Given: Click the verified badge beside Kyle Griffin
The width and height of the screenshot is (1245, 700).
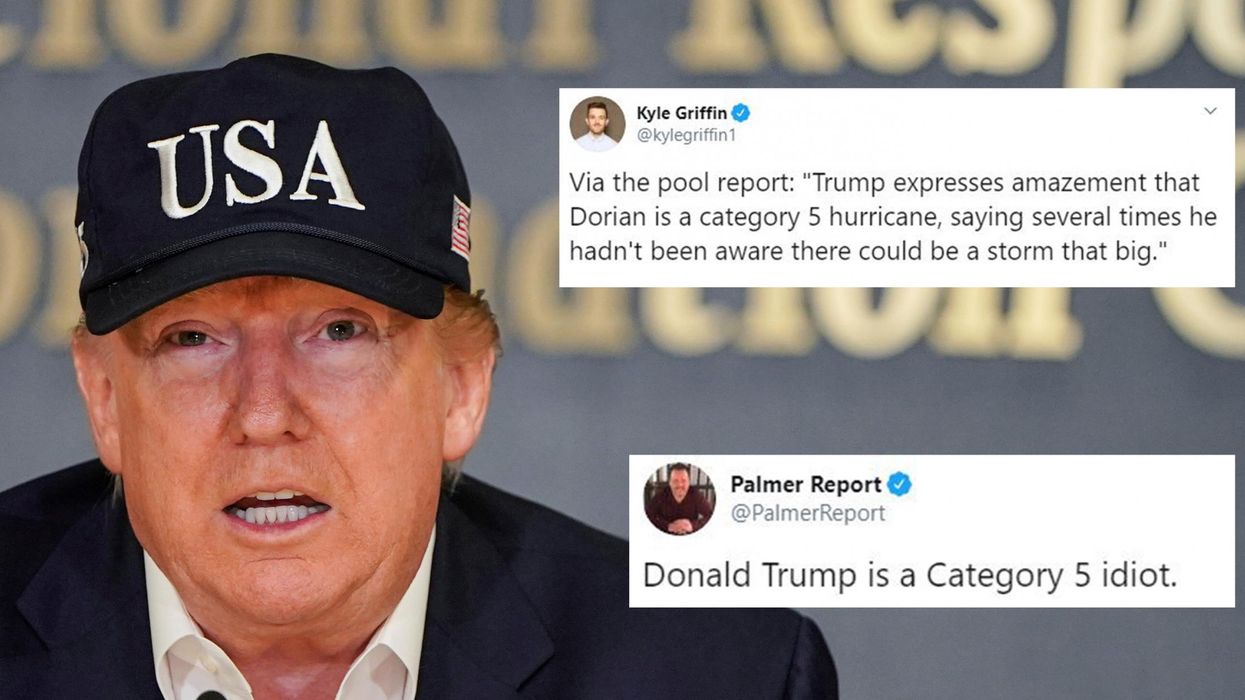Looking at the screenshot, I should (x=741, y=113).
